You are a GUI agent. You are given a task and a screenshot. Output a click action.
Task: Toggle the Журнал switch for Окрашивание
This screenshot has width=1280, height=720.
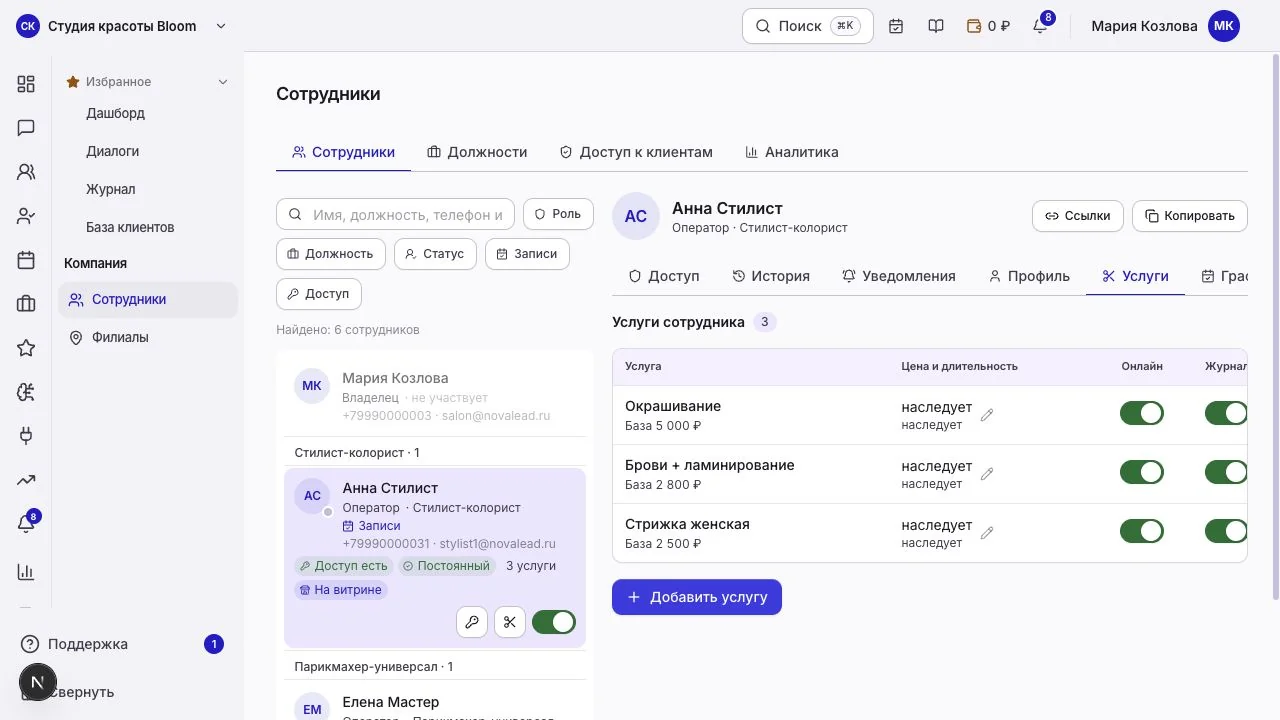[1226, 413]
